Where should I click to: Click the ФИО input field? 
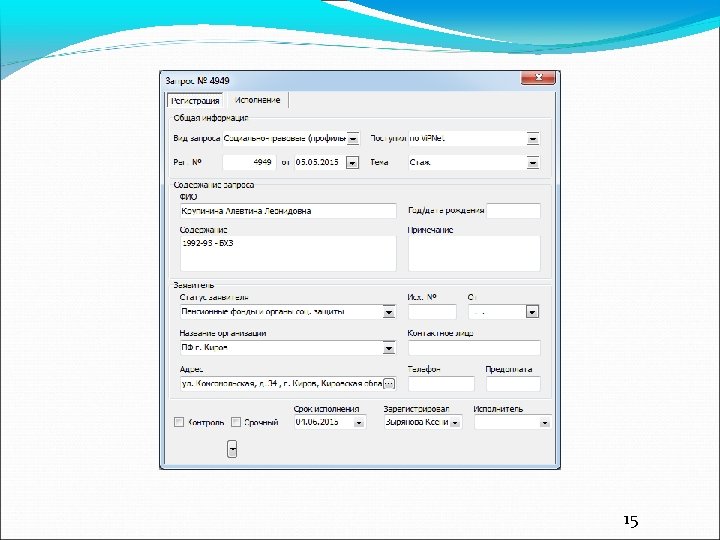click(288, 211)
